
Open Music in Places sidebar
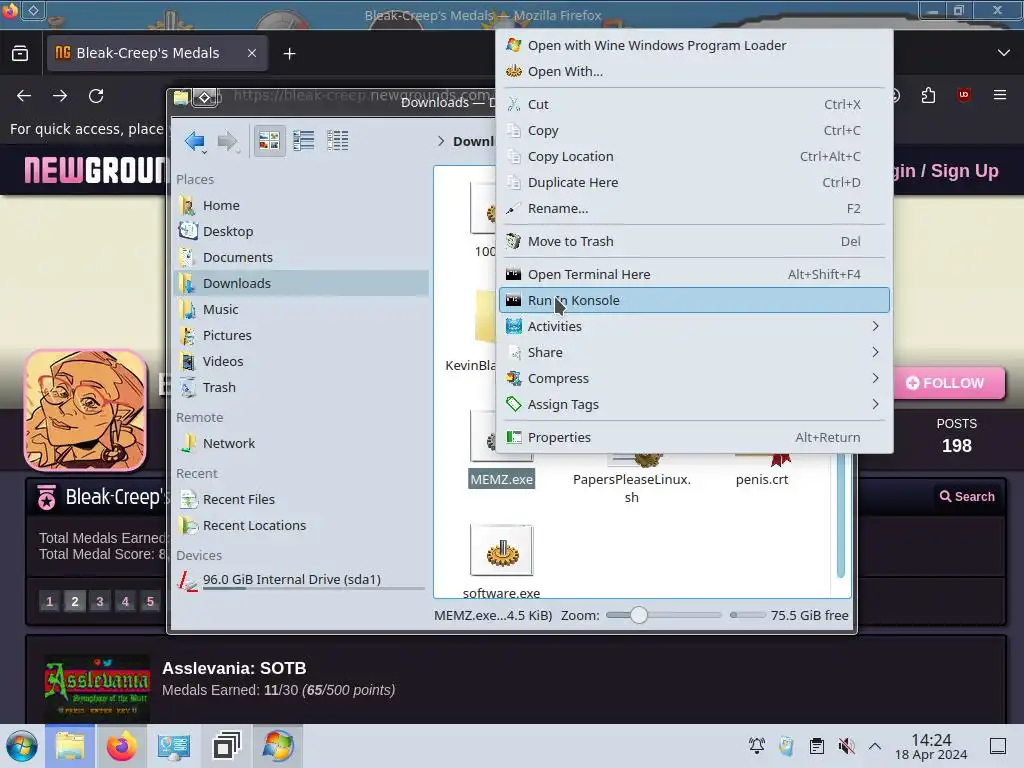point(302,310)
